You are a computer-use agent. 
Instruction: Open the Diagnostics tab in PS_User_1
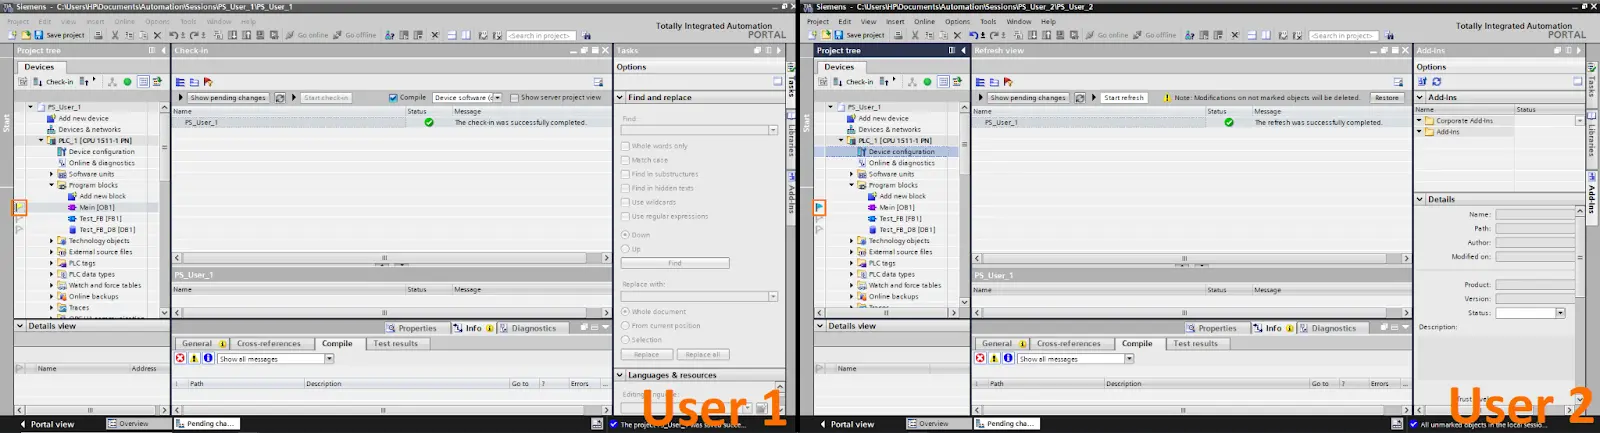pos(528,328)
